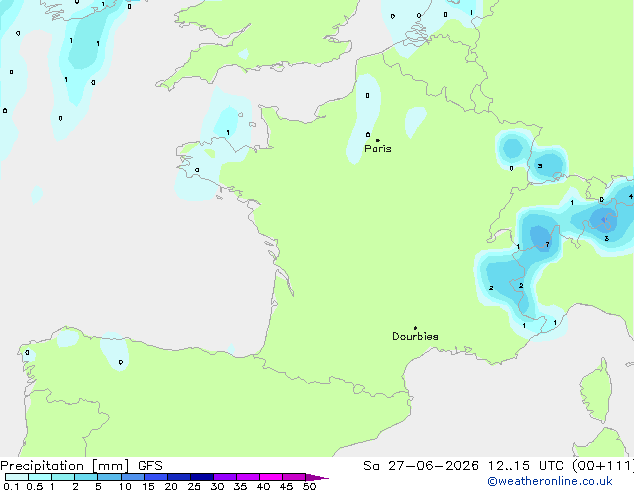This screenshot has width=634, height=490.
Task: Click the legend scale label 45
Action: coord(286,486)
